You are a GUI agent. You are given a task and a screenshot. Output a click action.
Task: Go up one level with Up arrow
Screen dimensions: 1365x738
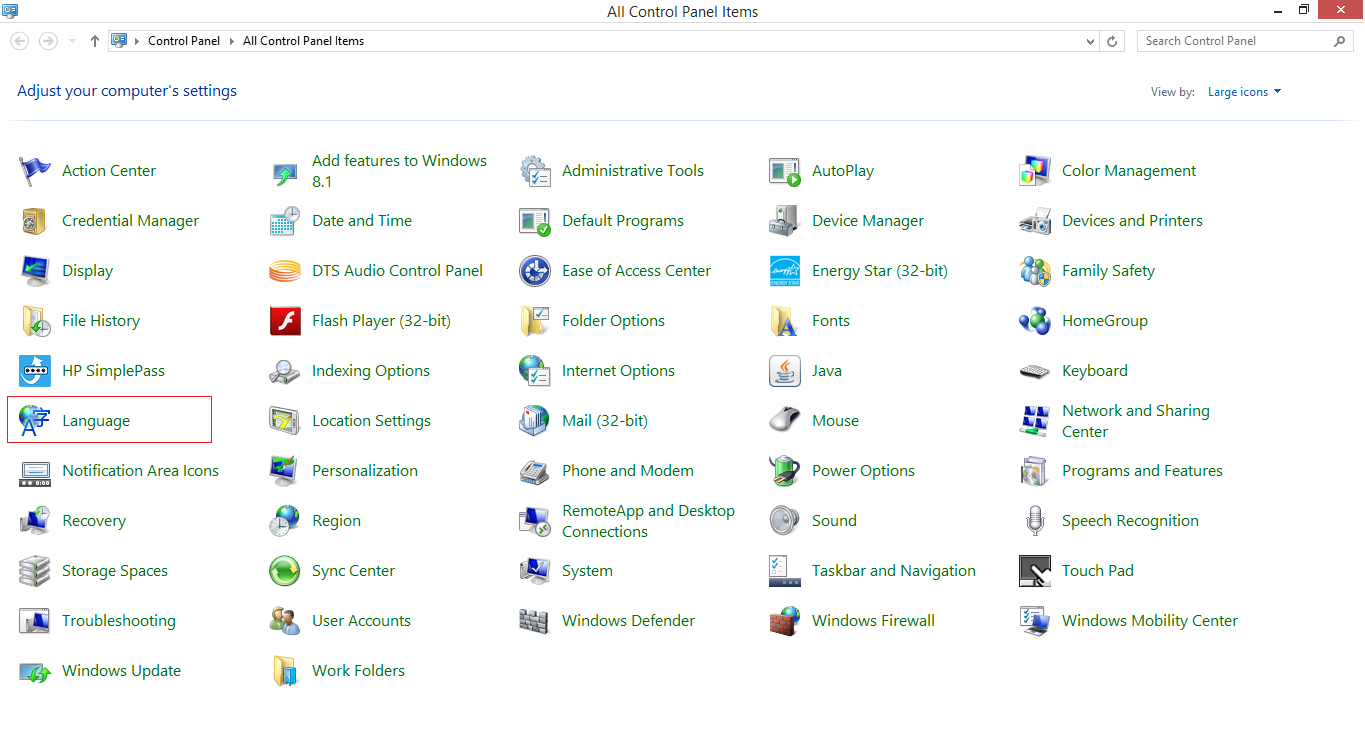click(95, 42)
